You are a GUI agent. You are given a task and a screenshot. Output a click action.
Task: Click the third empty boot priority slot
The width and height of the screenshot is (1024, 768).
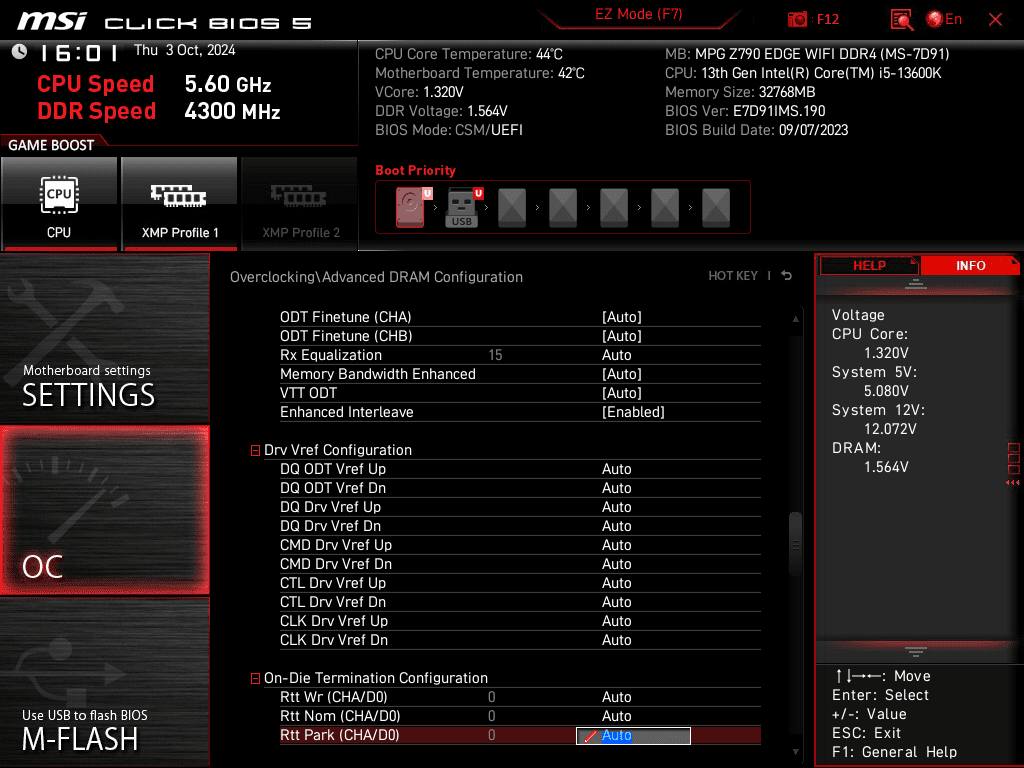[x=614, y=208]
